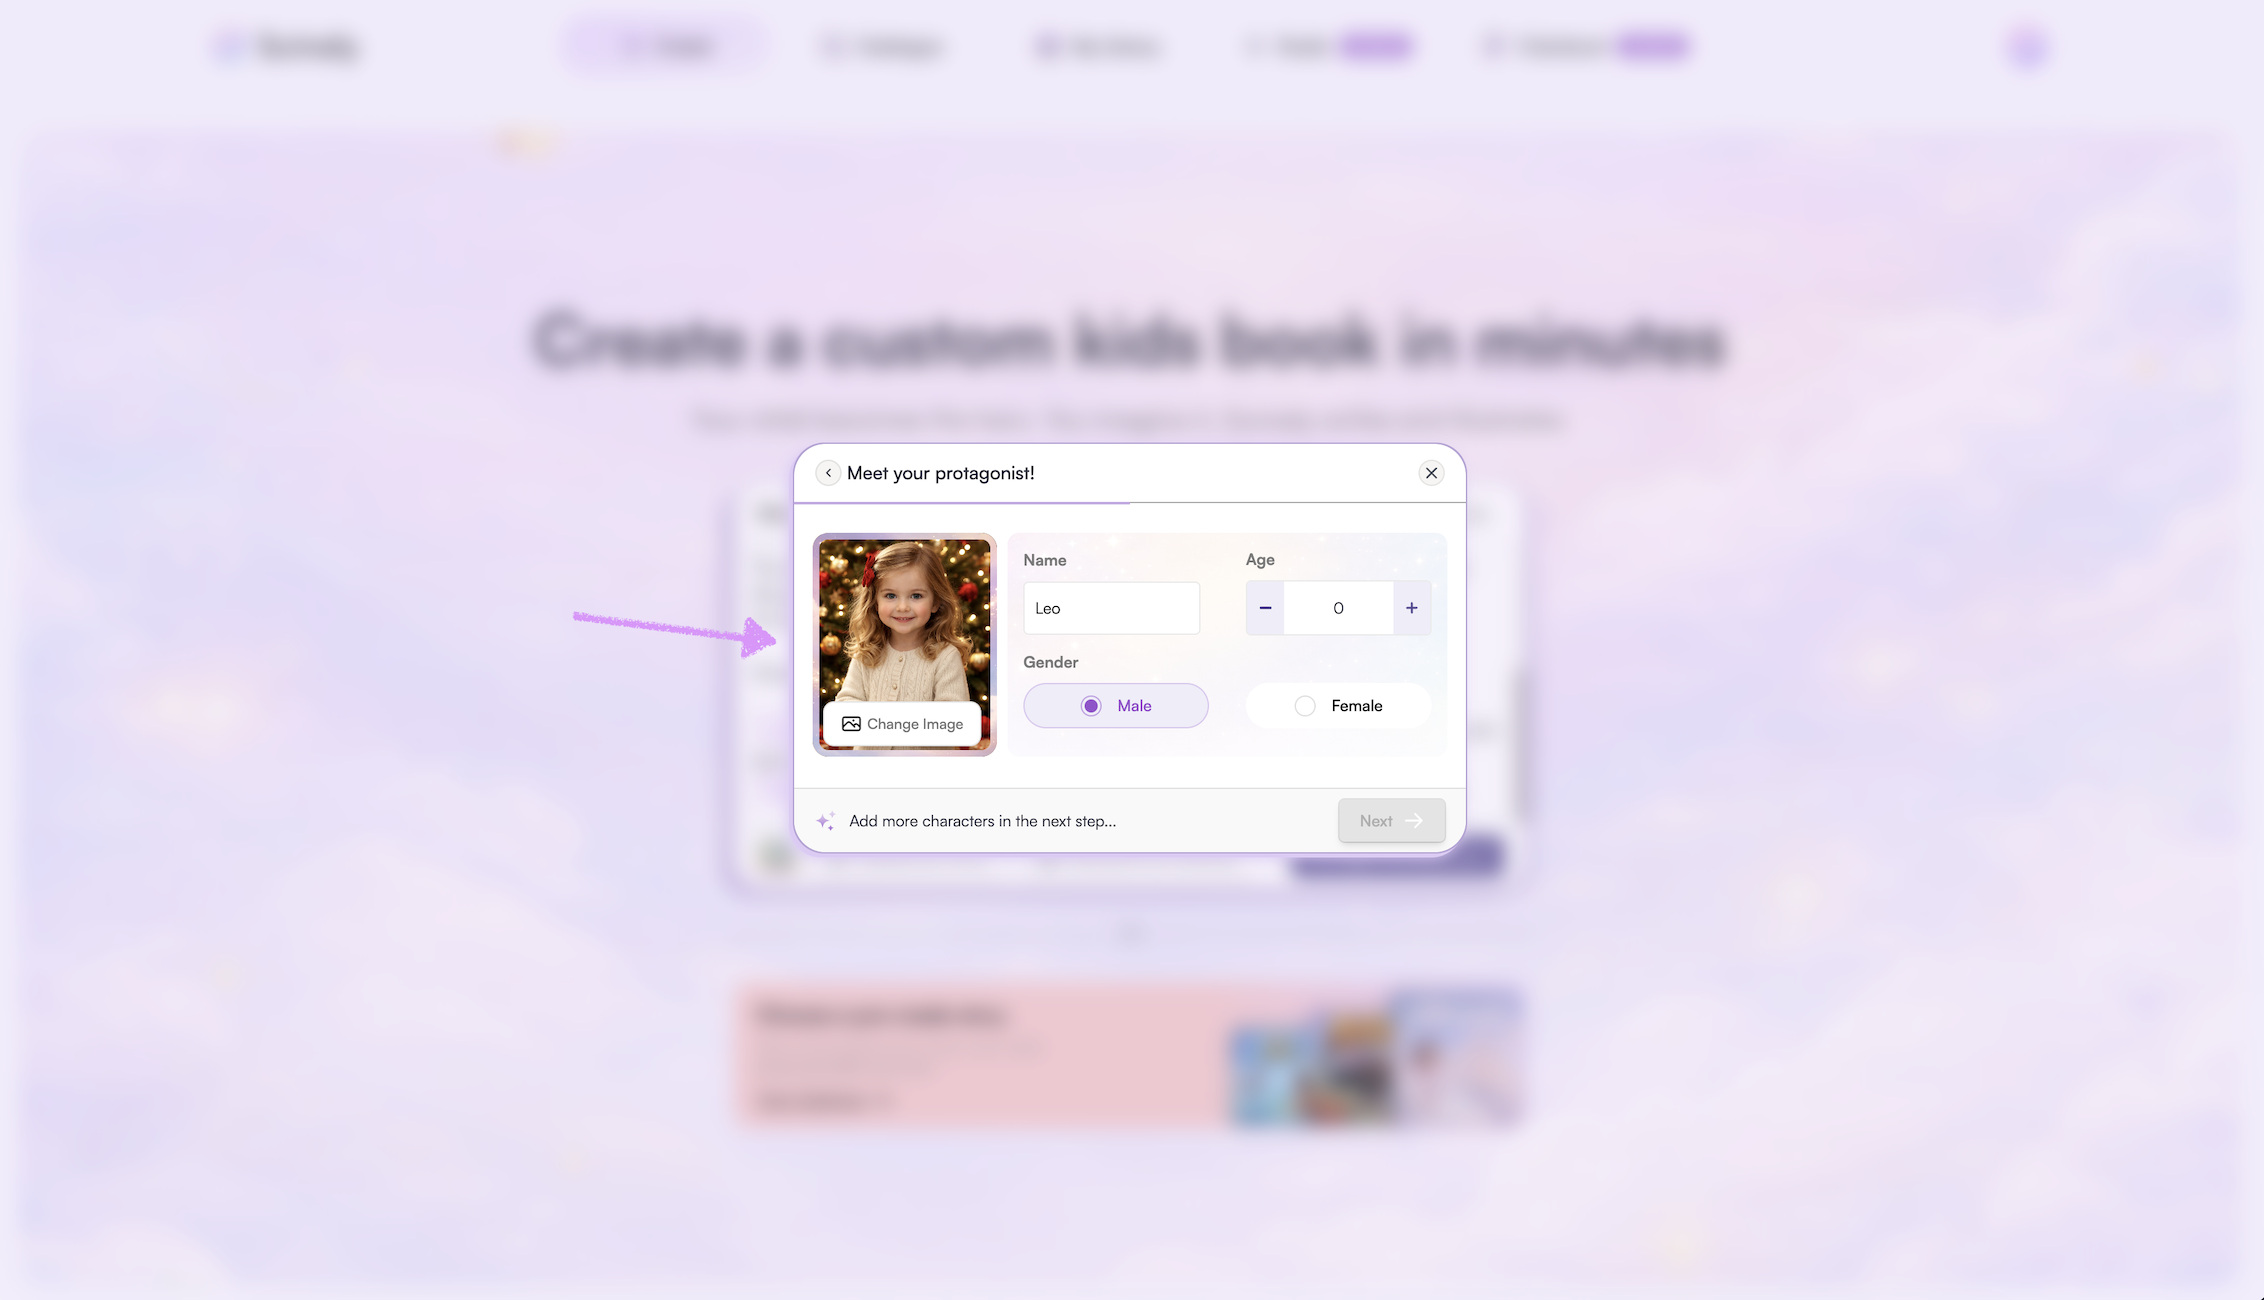Select the Male gender option
This screenshot has height=1300, width=2264.
(x=1116, y=706)
